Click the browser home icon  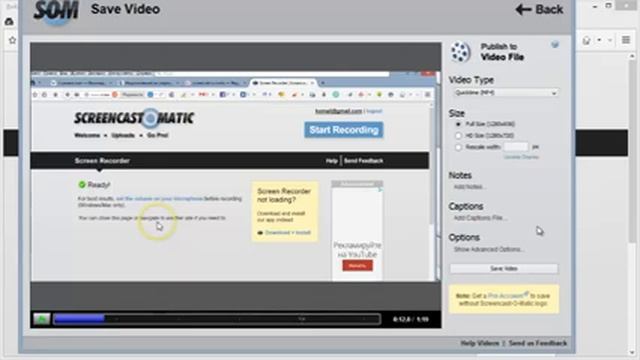(x=587, y=40)
